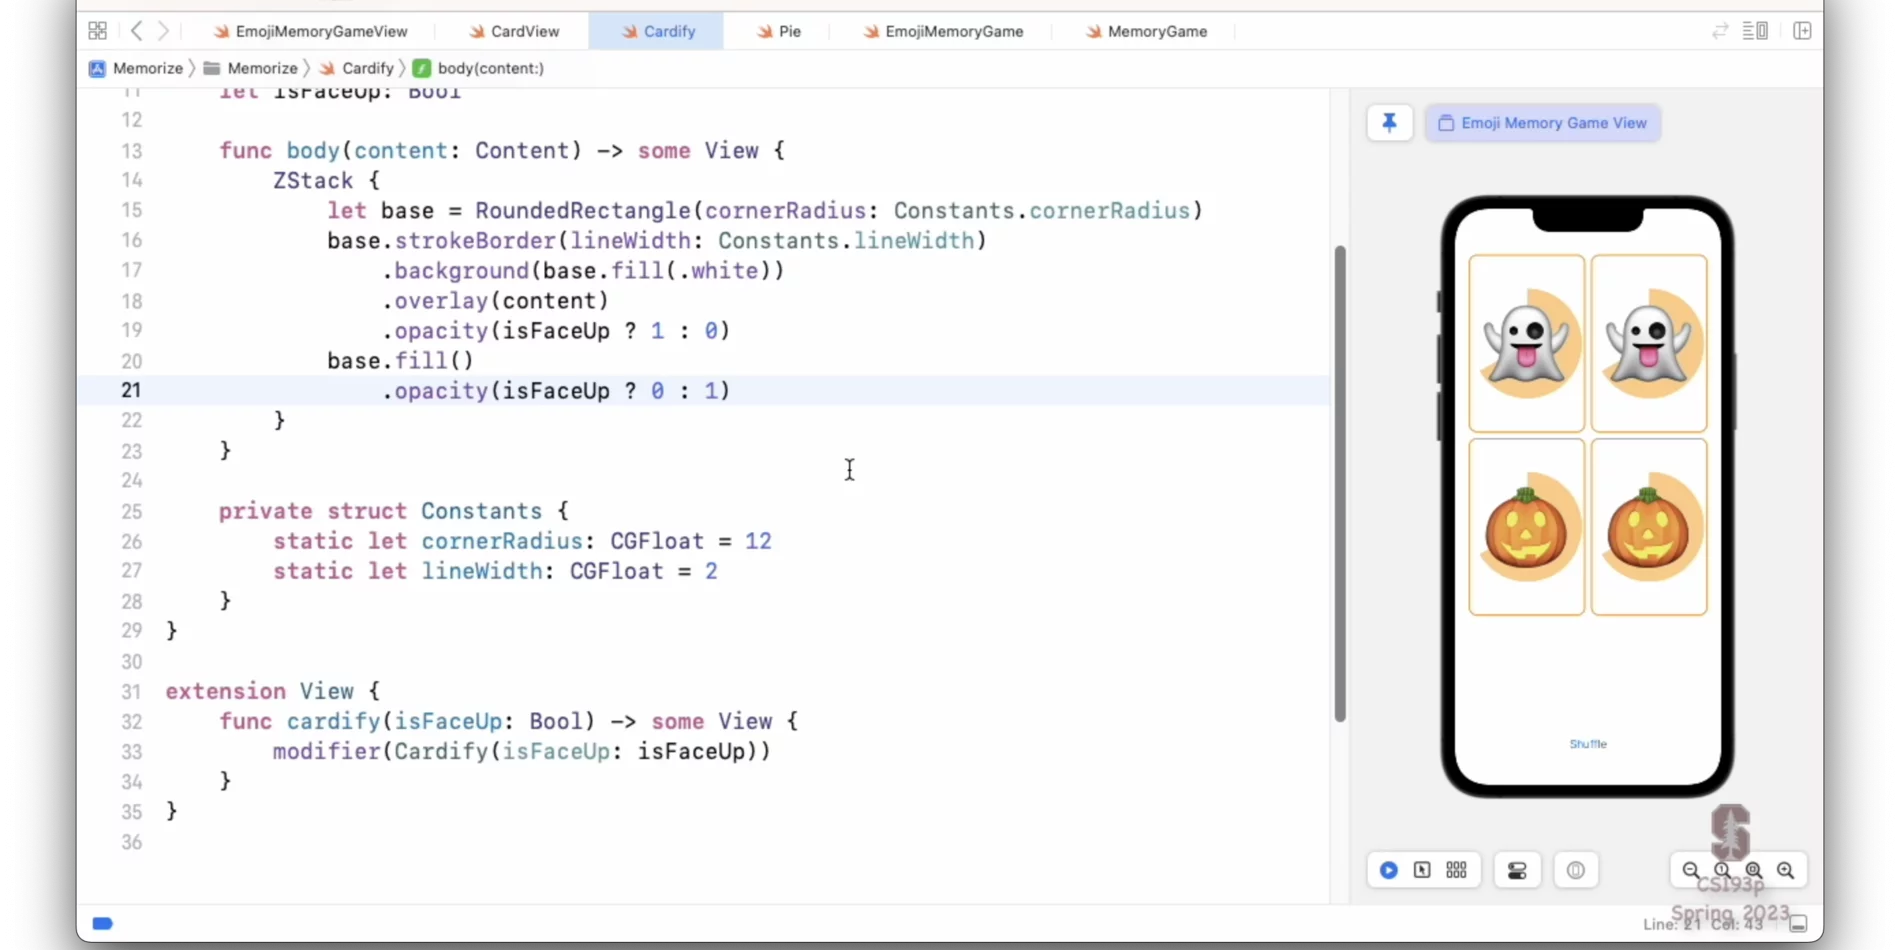This screenshot has width=1900, height=950.
Task: Tap the bottom-left pumpkin card in preview
Action: [1526, 527]
